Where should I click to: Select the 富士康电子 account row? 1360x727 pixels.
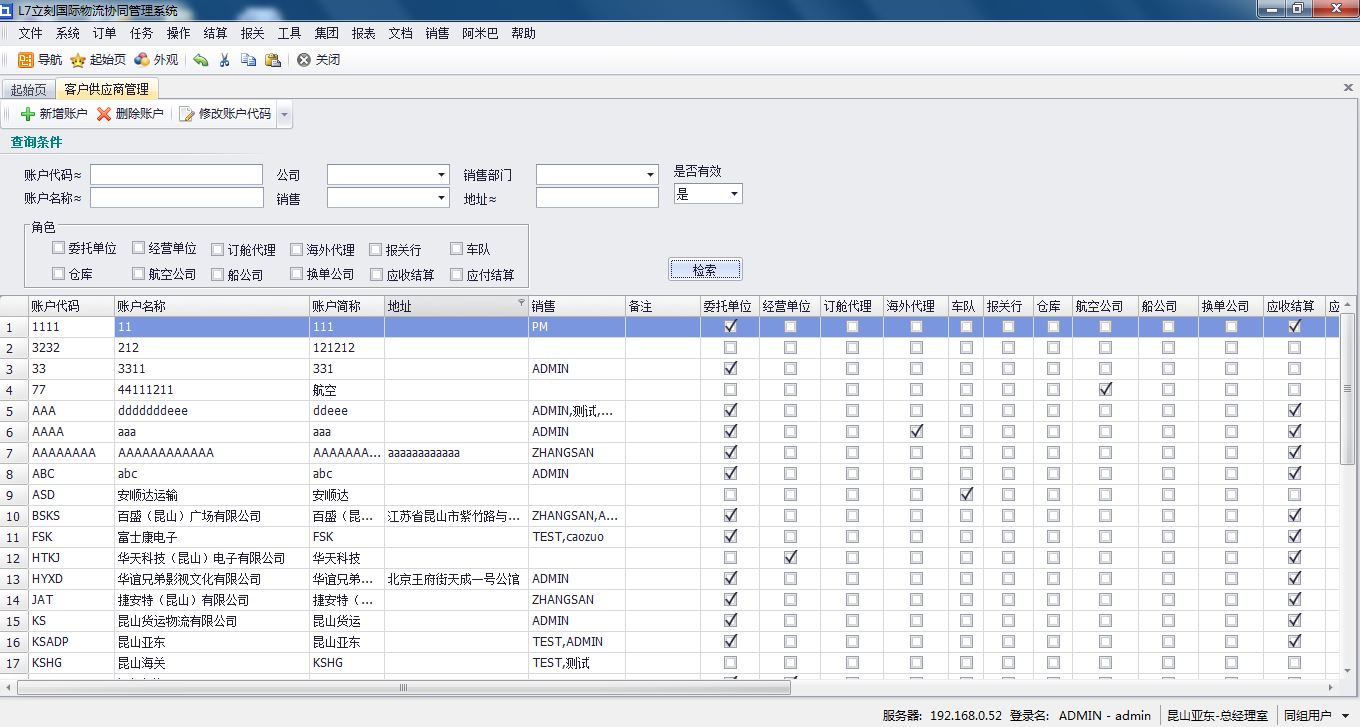pyautogui.click(x=669, y=536)
